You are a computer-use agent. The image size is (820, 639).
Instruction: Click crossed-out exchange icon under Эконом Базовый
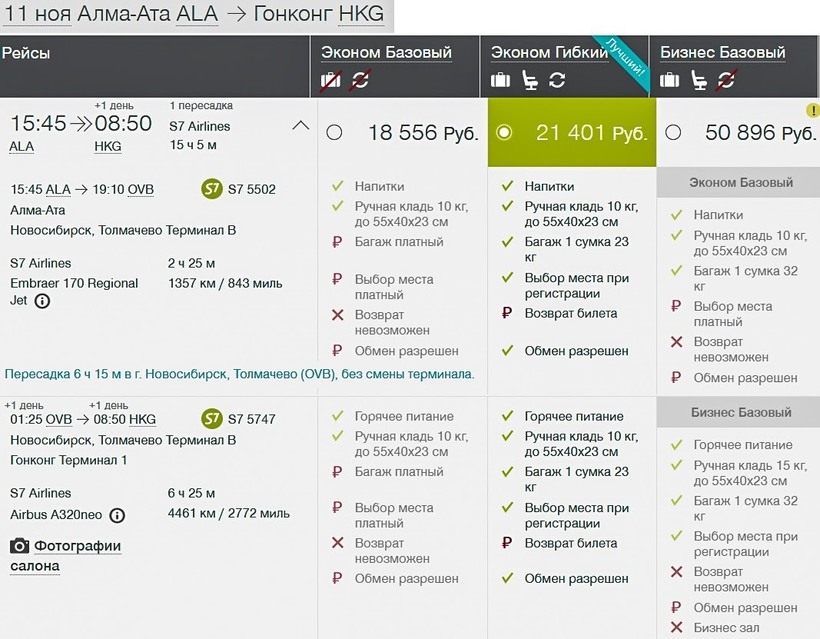pos(358,80)
